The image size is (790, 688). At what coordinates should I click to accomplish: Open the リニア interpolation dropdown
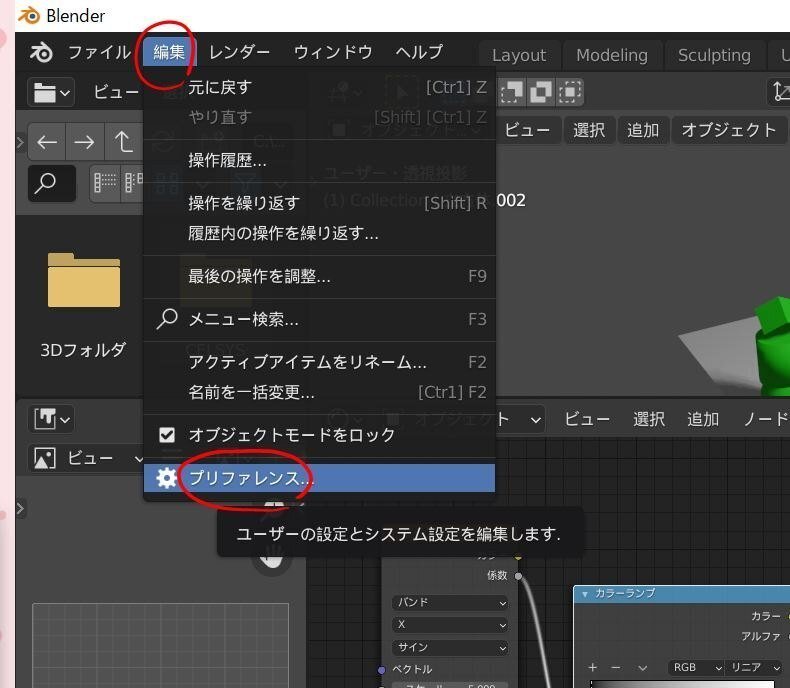pyautogui.click(x=755, y=667)
